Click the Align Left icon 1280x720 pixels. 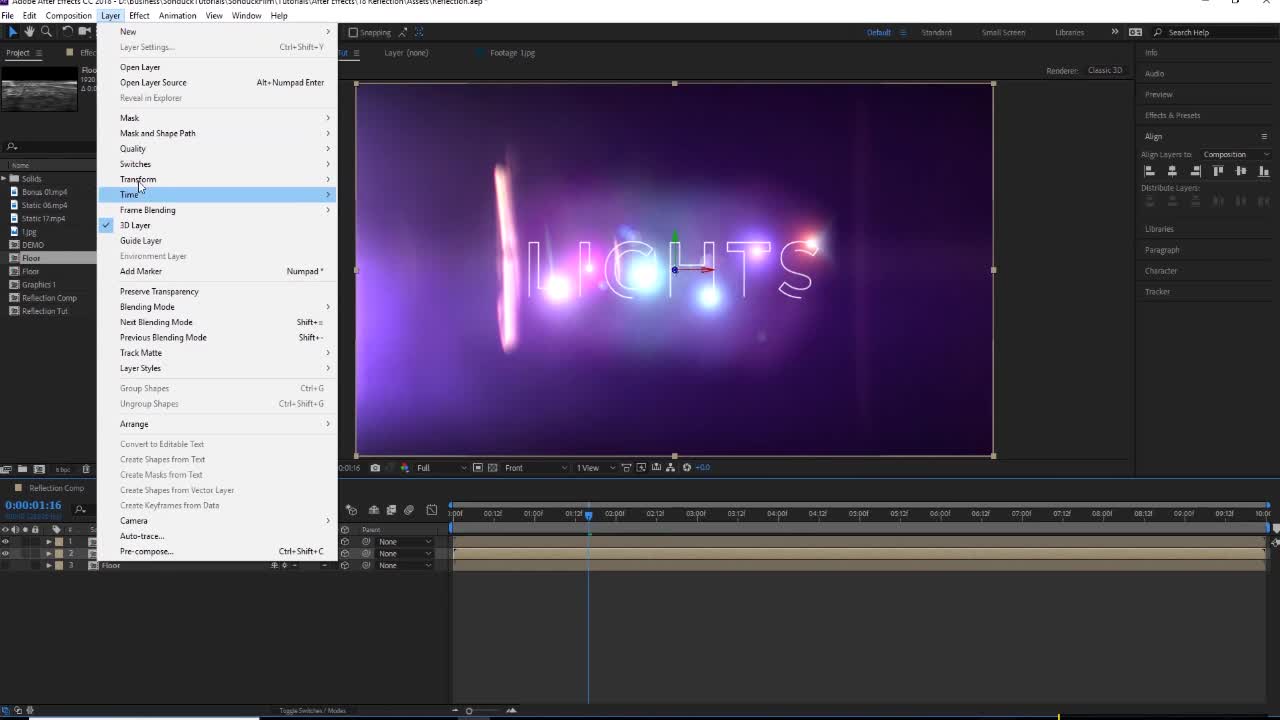coord(1150,171)
